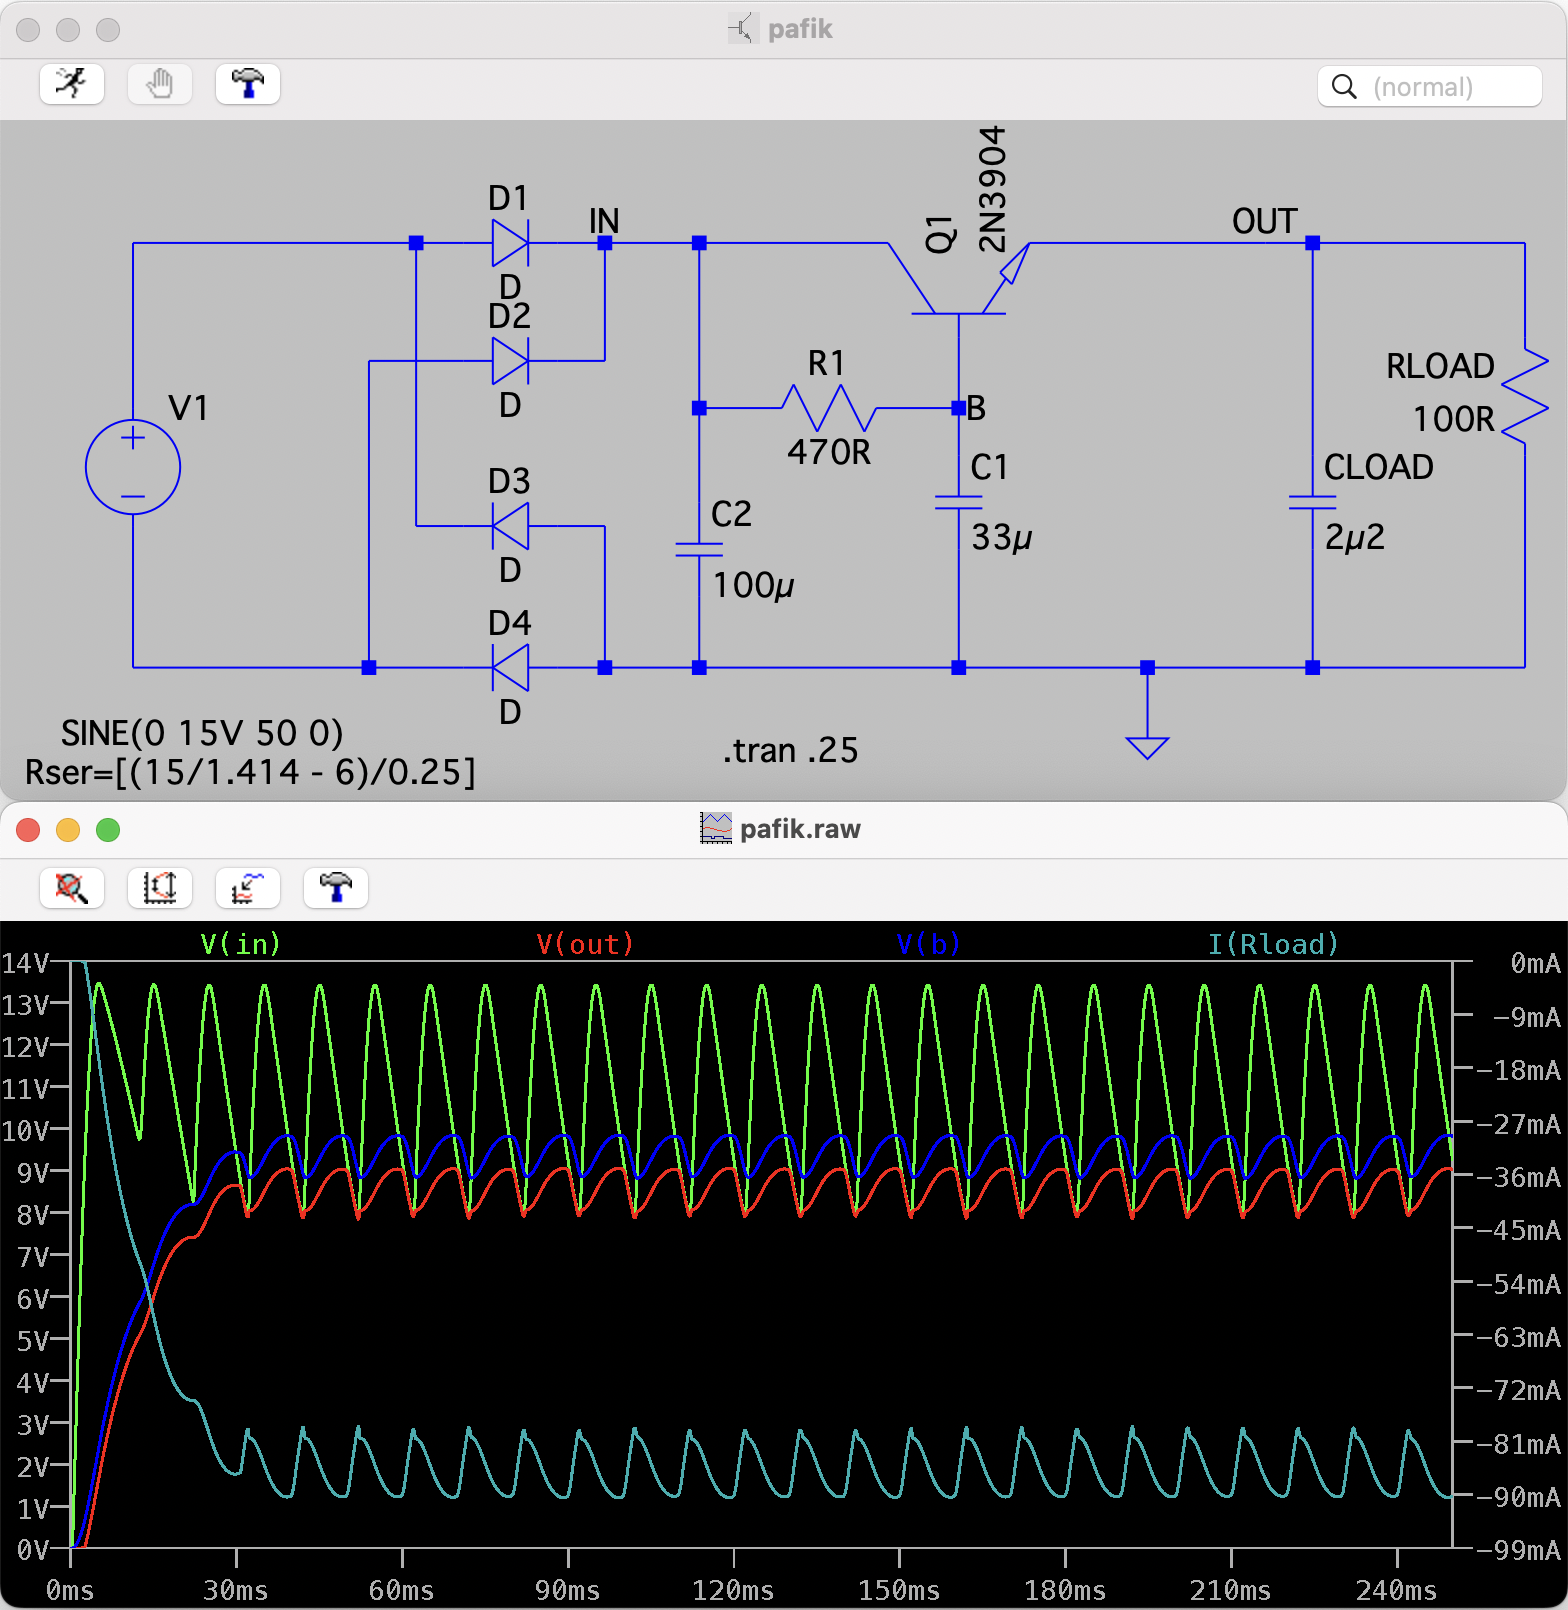This screenshot has width=1568, height=1610.
Task: Click the Halt simulation hand icon
Action: tap(160, 84)
